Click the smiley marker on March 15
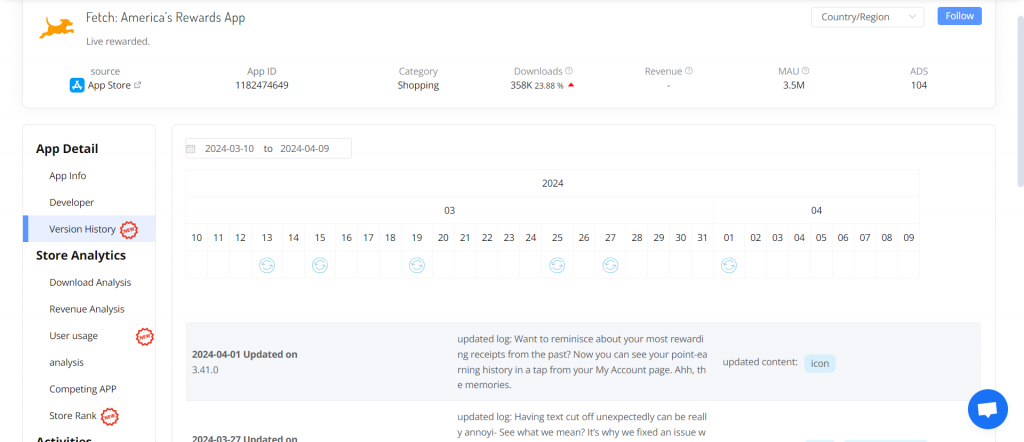This screenshot has height=442, width=1024. tap(320, 265)
